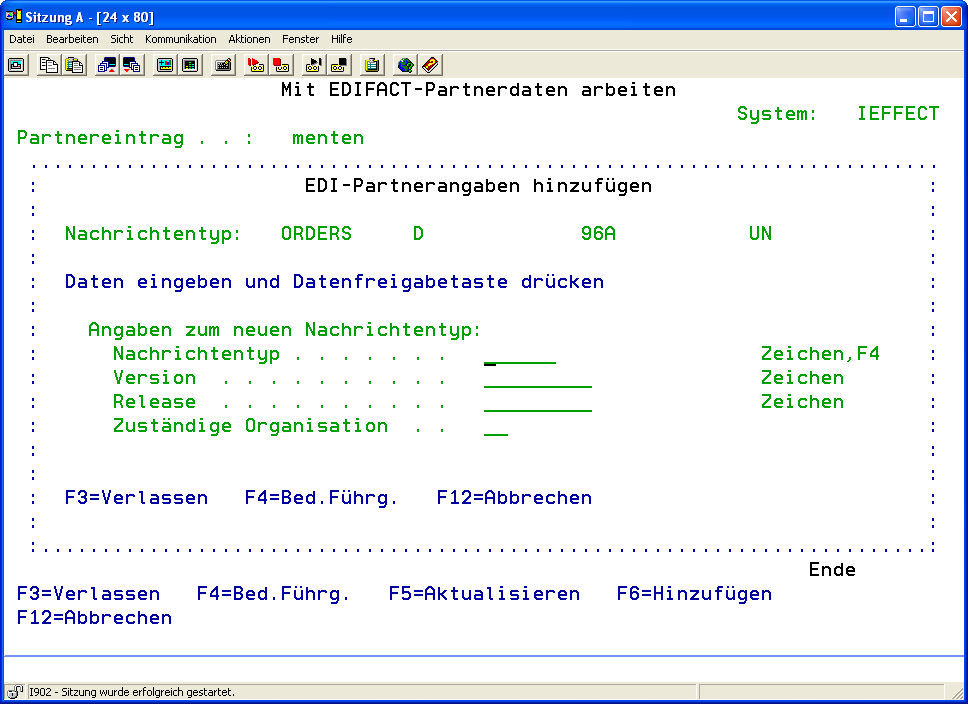This screenshot has width=968, height=704.
Task: Click F5=Aktualisieren function key label
Action: click(484, 594)
